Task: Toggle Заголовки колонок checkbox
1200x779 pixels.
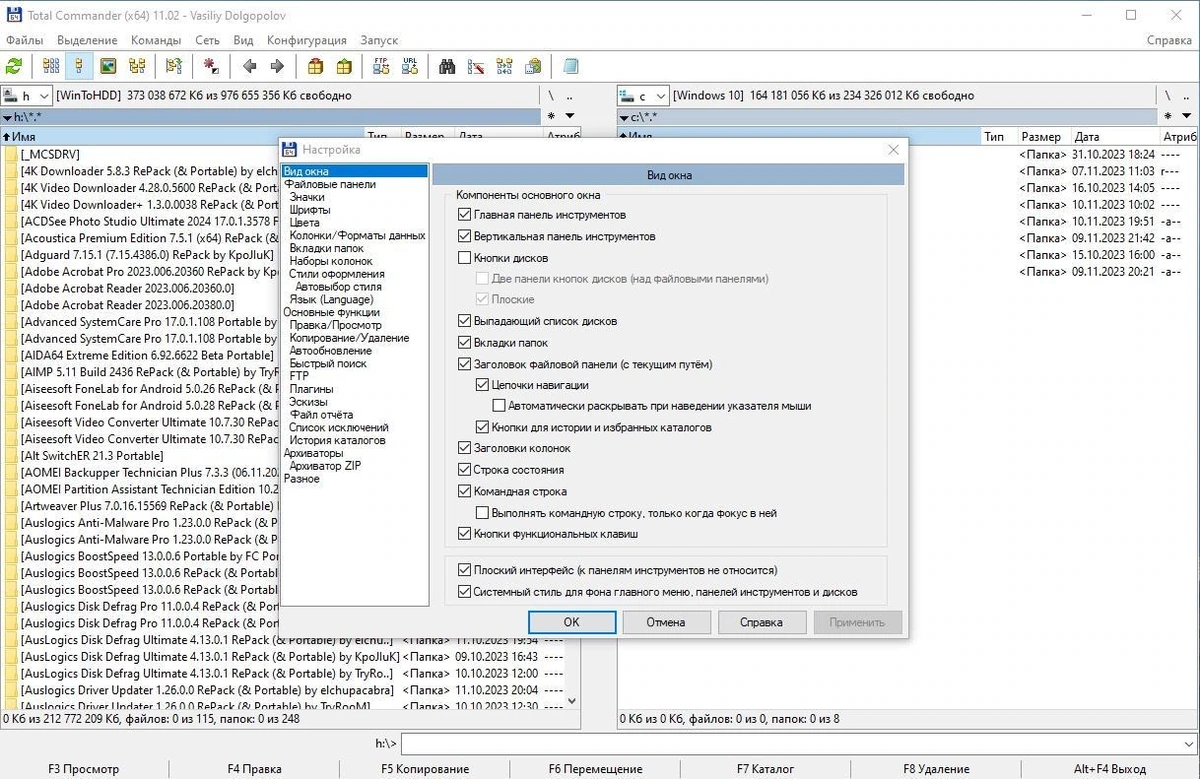Action: click(464, 449)
